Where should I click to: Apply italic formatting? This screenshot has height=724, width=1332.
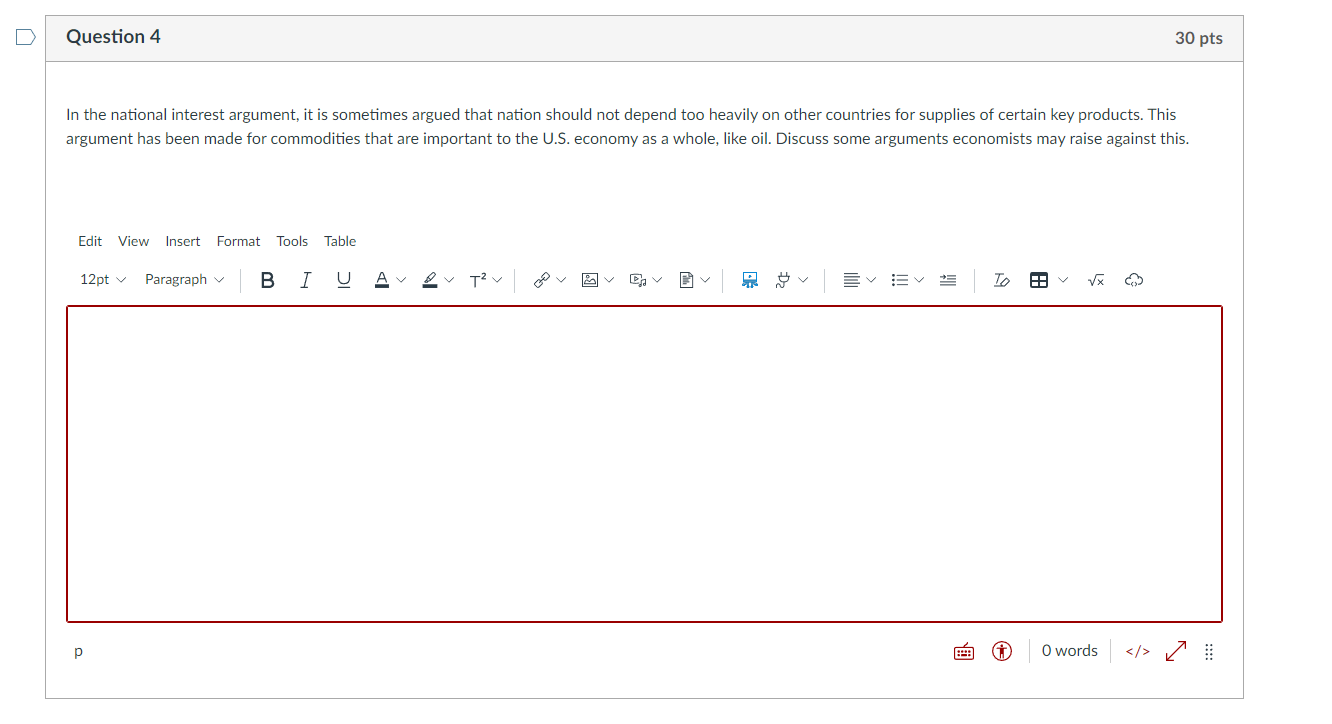click(x=305, y=279)
